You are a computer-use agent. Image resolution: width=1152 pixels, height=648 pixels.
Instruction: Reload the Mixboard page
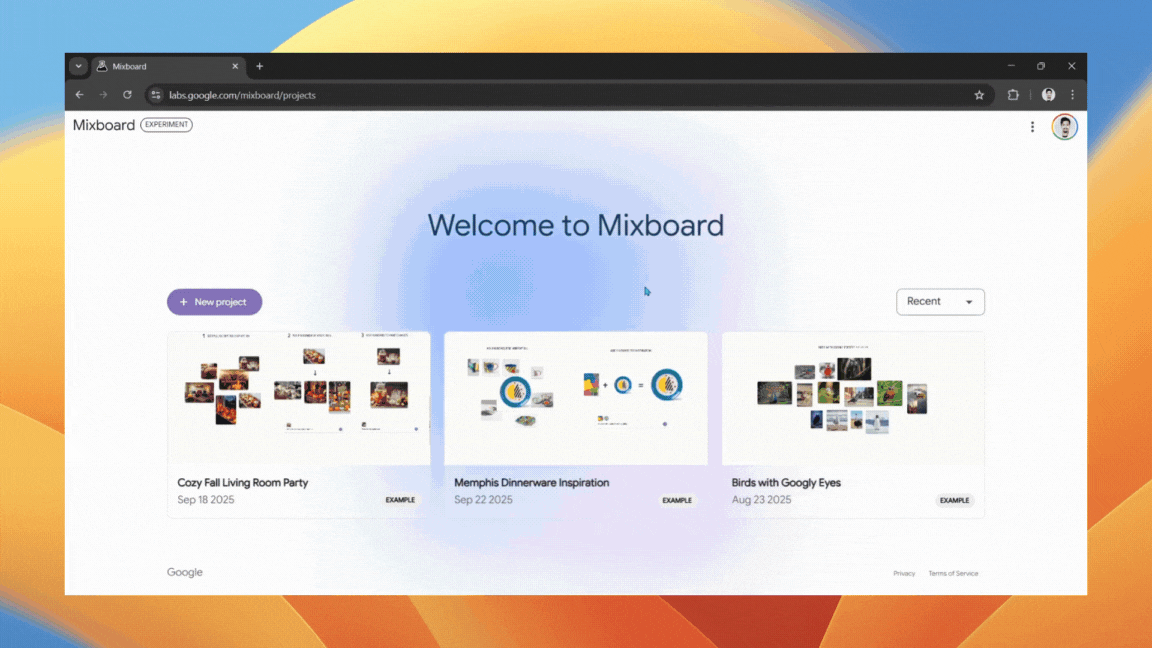coord(127,95)
